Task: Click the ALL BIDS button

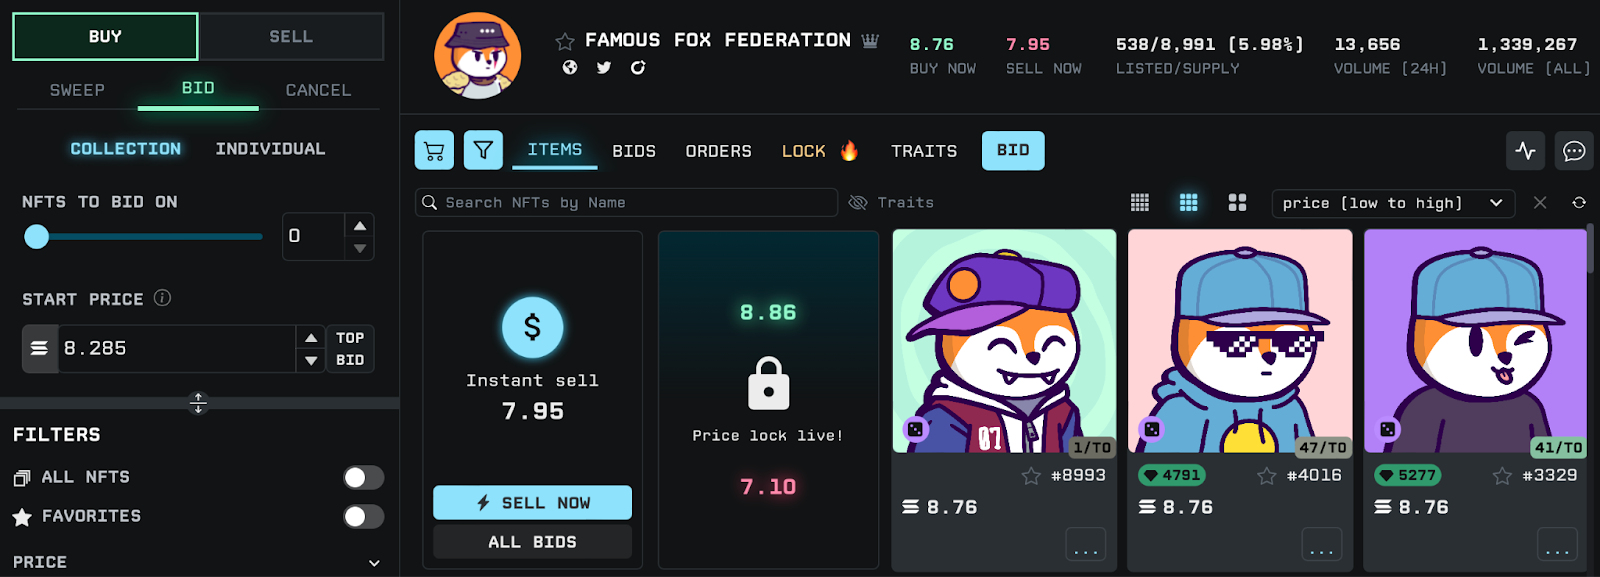Action: (x=532, y=542)
